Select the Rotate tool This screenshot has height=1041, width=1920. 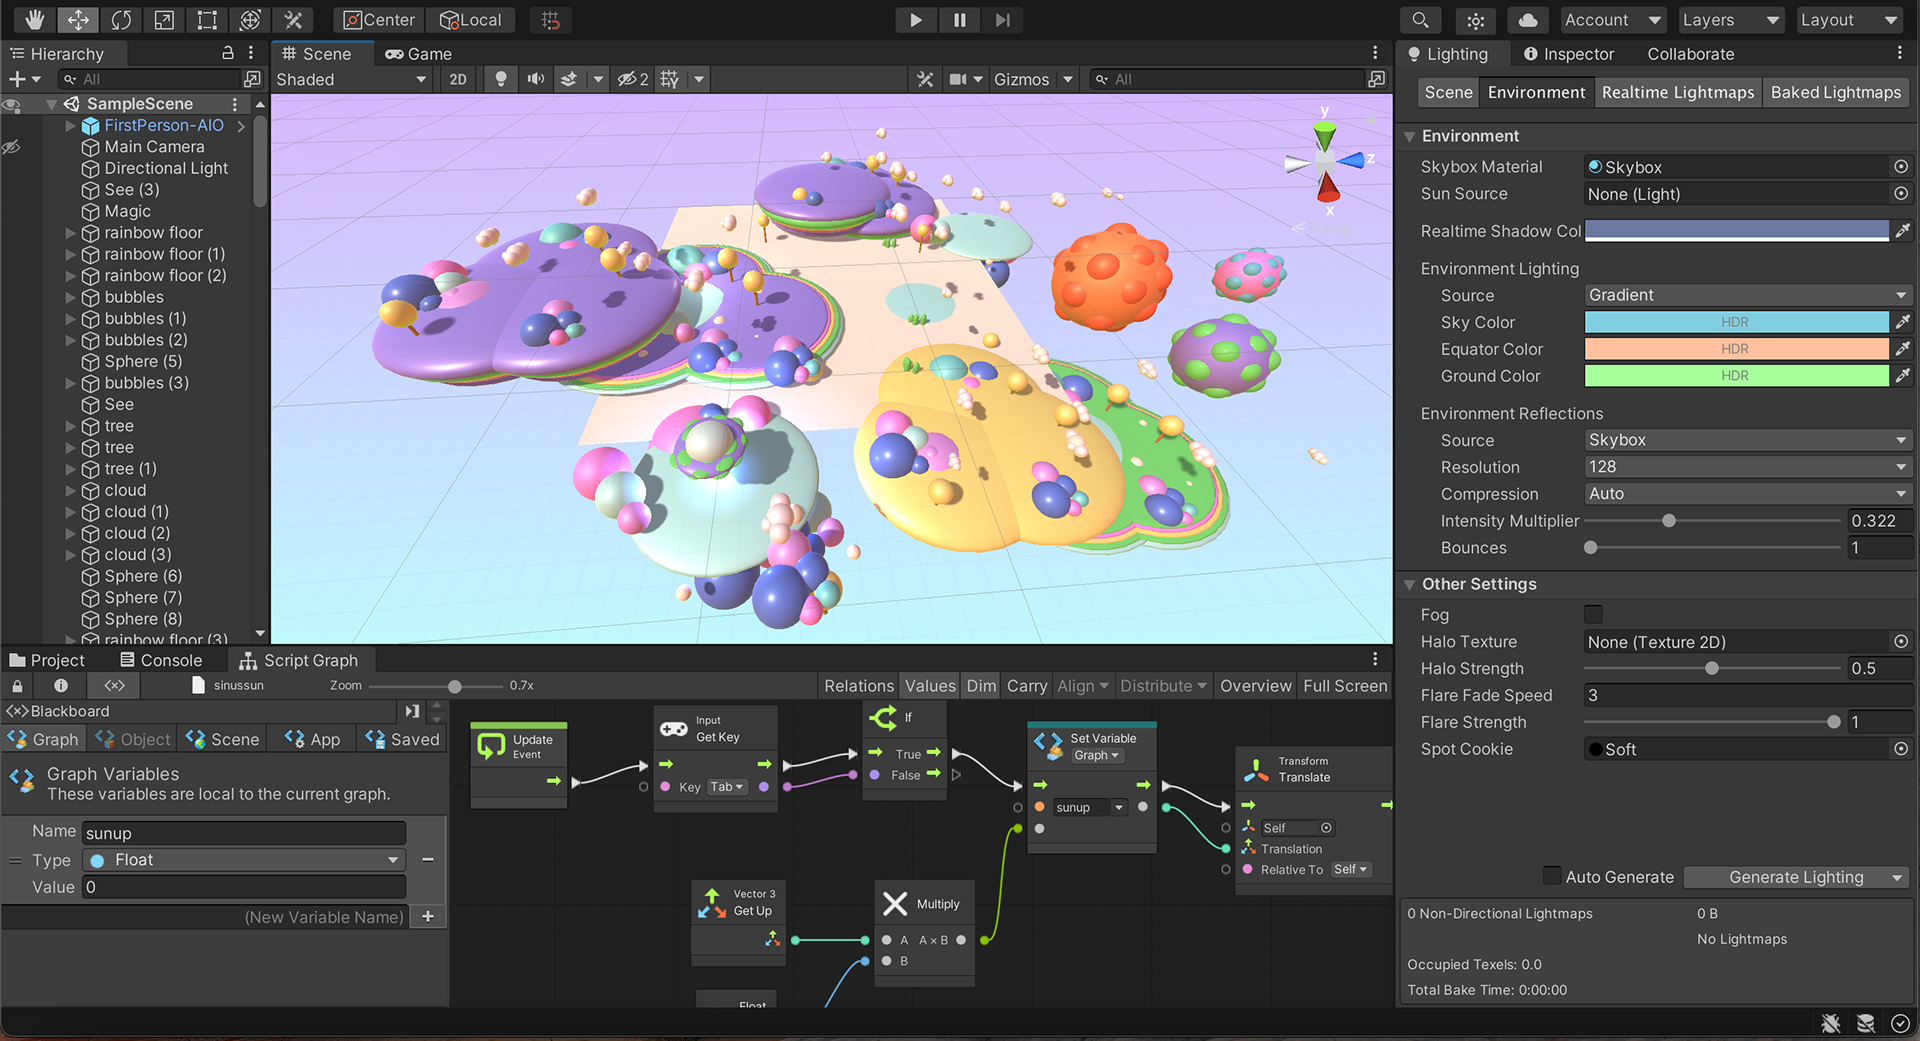[x=121, y=20]
